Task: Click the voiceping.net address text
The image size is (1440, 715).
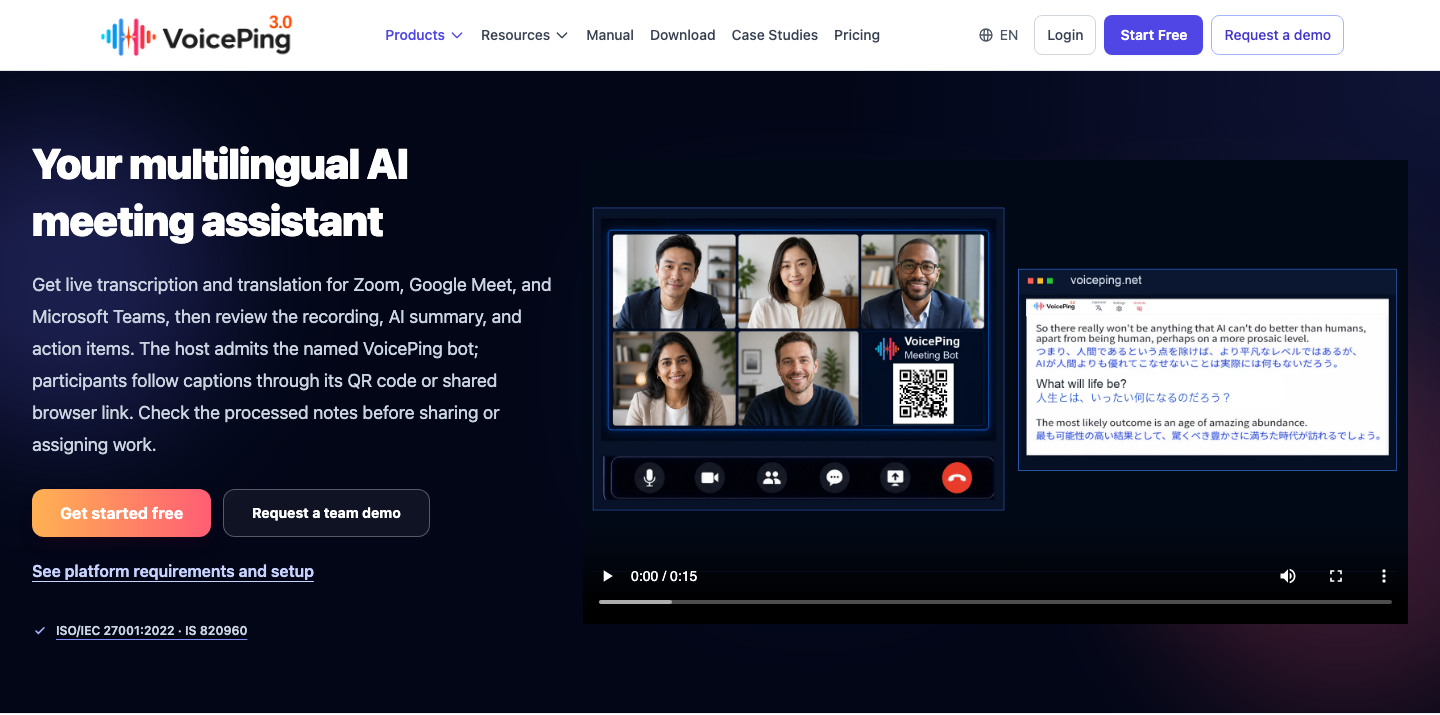Action: point(1106,281)
